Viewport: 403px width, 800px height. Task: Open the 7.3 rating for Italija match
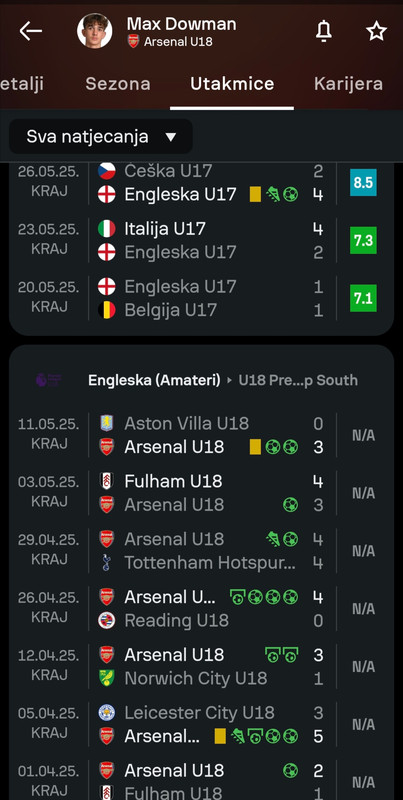(x=363, y=240)
